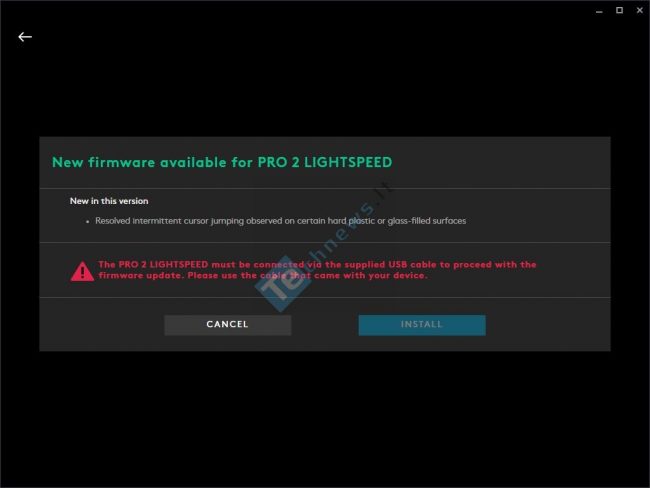Click the red warning triangle icon
Image resolution: width=650 pixels, height=488 pixels.
click(x=82, y=271)
